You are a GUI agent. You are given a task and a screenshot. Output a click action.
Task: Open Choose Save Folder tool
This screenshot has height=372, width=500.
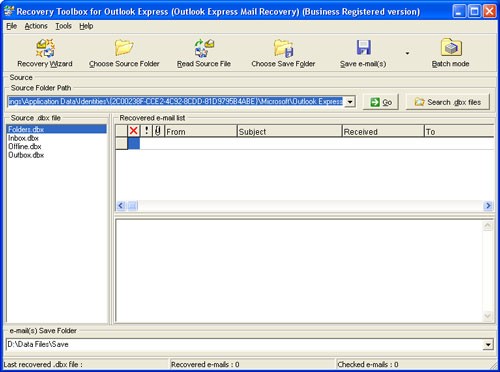tap(283, 53)
